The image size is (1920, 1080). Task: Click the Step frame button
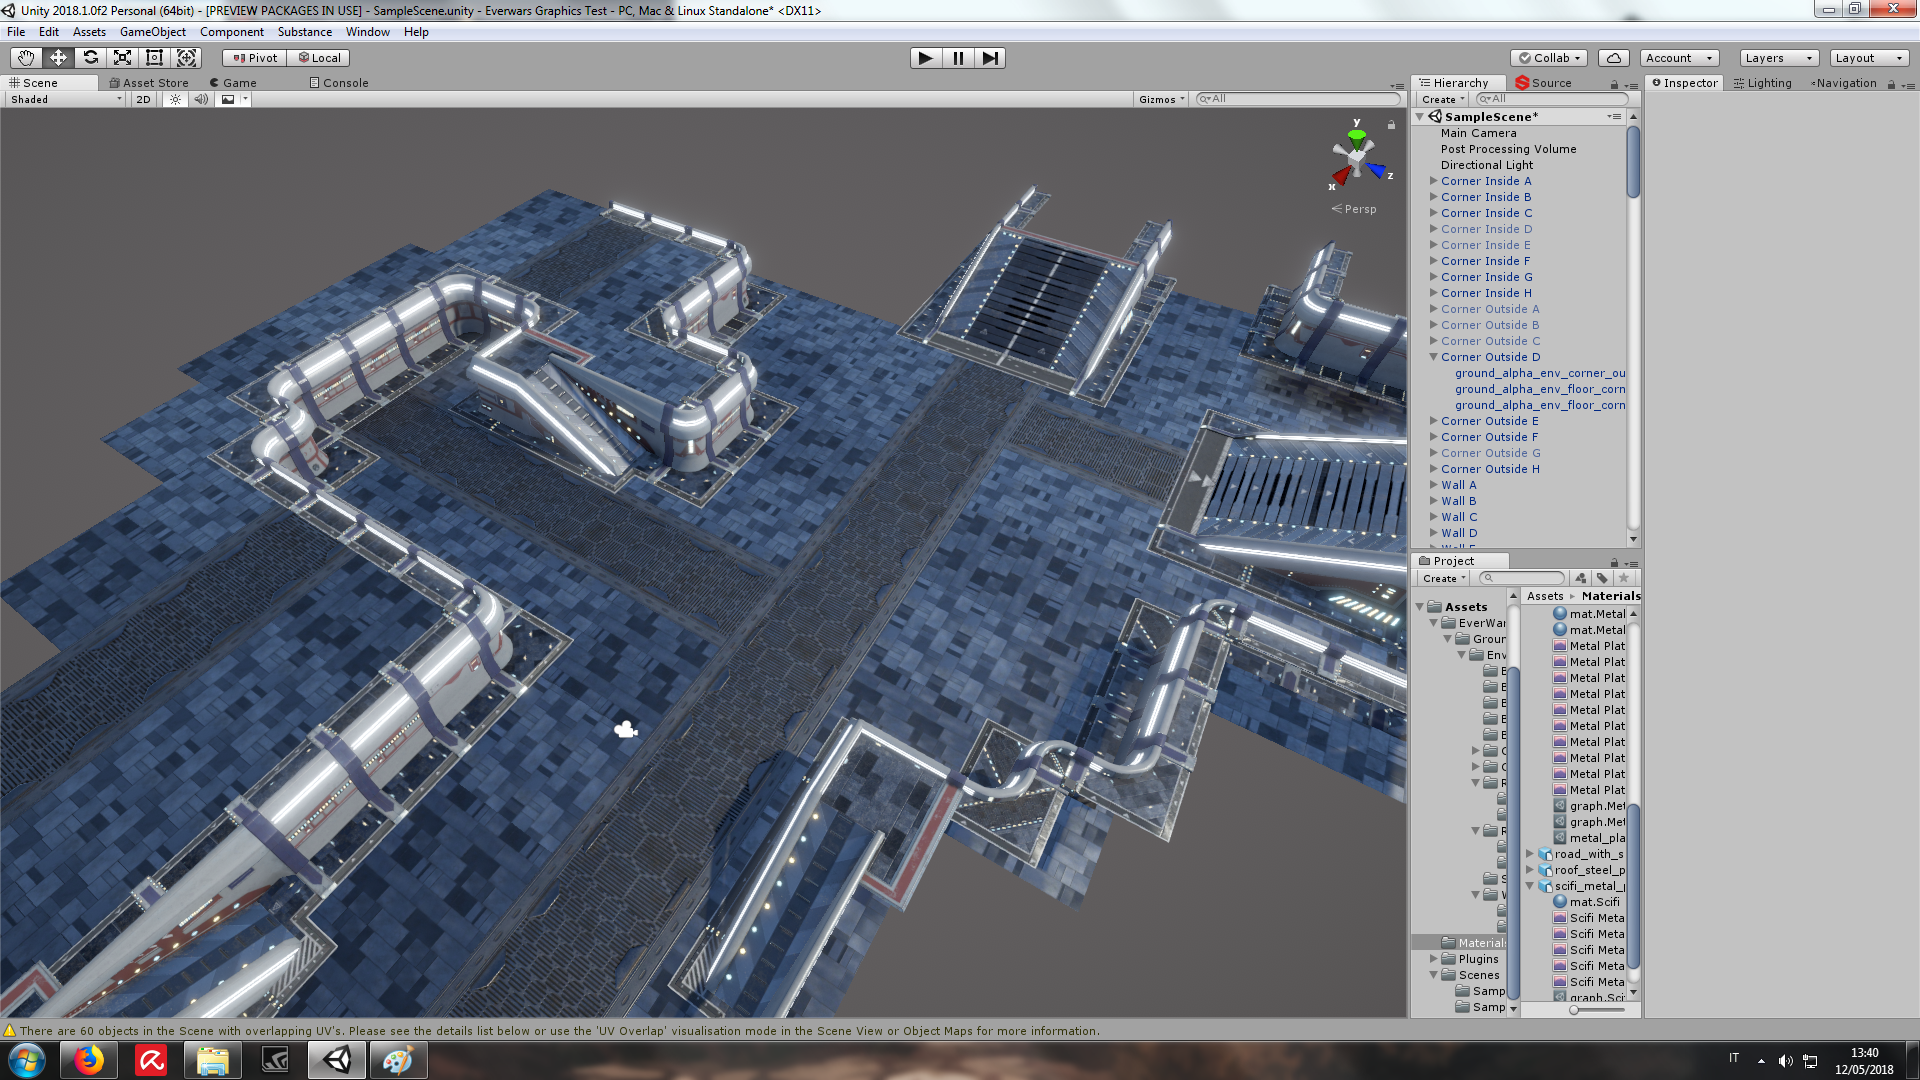(x=989, y=58)
